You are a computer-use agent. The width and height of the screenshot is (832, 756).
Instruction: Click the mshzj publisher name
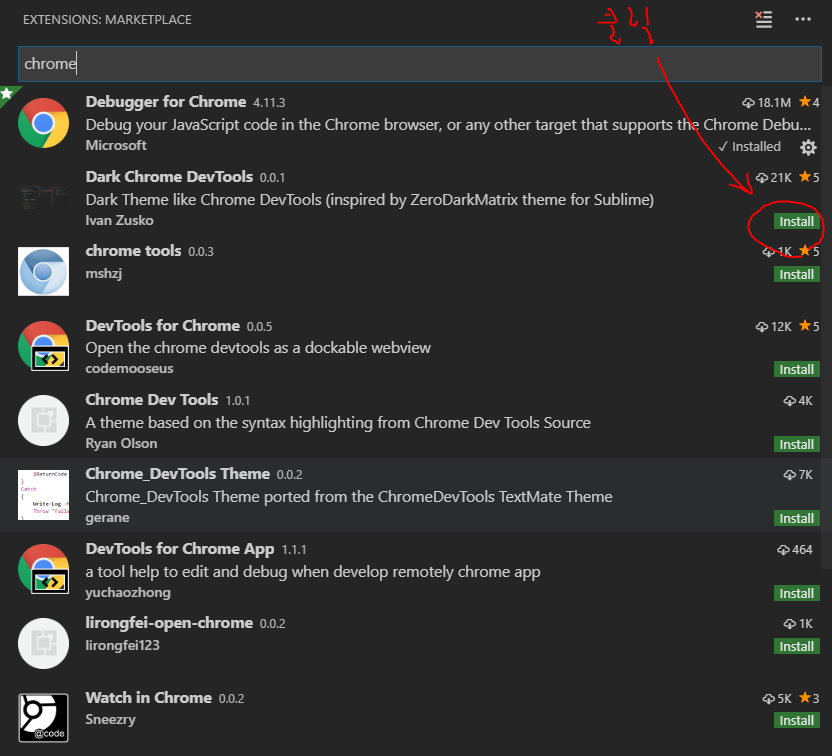tap(103, 274)
